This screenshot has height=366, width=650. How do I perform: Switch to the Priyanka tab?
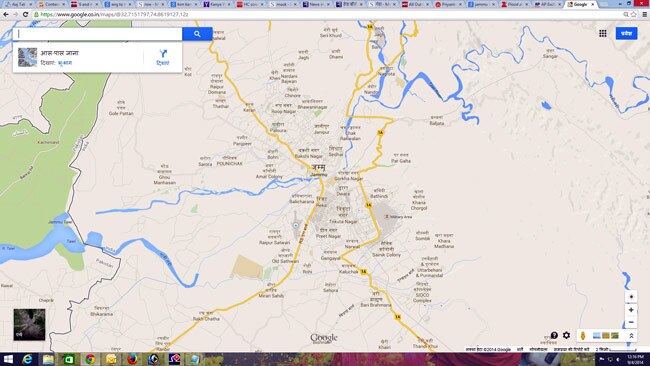[449, 4]
